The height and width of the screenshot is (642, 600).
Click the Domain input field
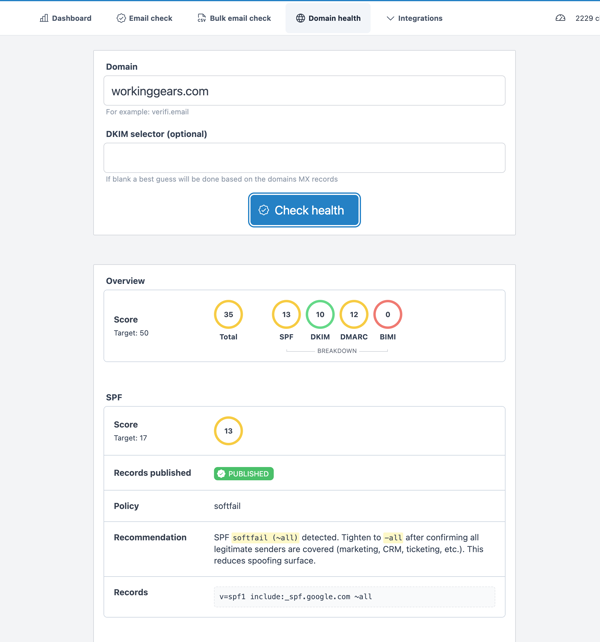(304, 91)
